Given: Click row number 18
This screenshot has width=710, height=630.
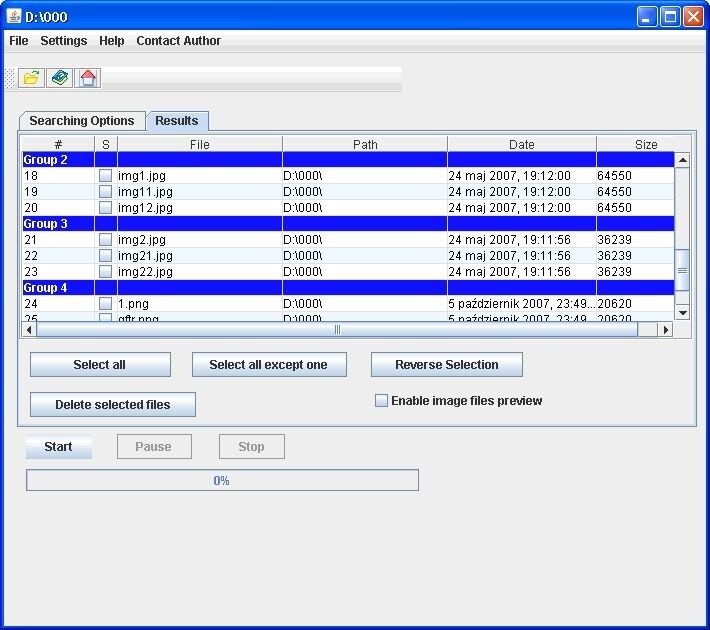Looking at the screenshot, I should pyautogui.click(x=31, y=176).
